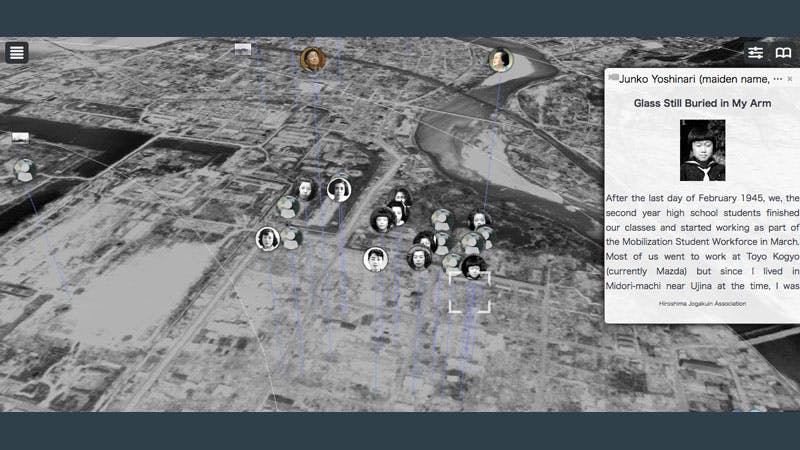Expand the truncated name ellipsis in panel header
The height and width of the screenshot is (450, 800).
778,79
